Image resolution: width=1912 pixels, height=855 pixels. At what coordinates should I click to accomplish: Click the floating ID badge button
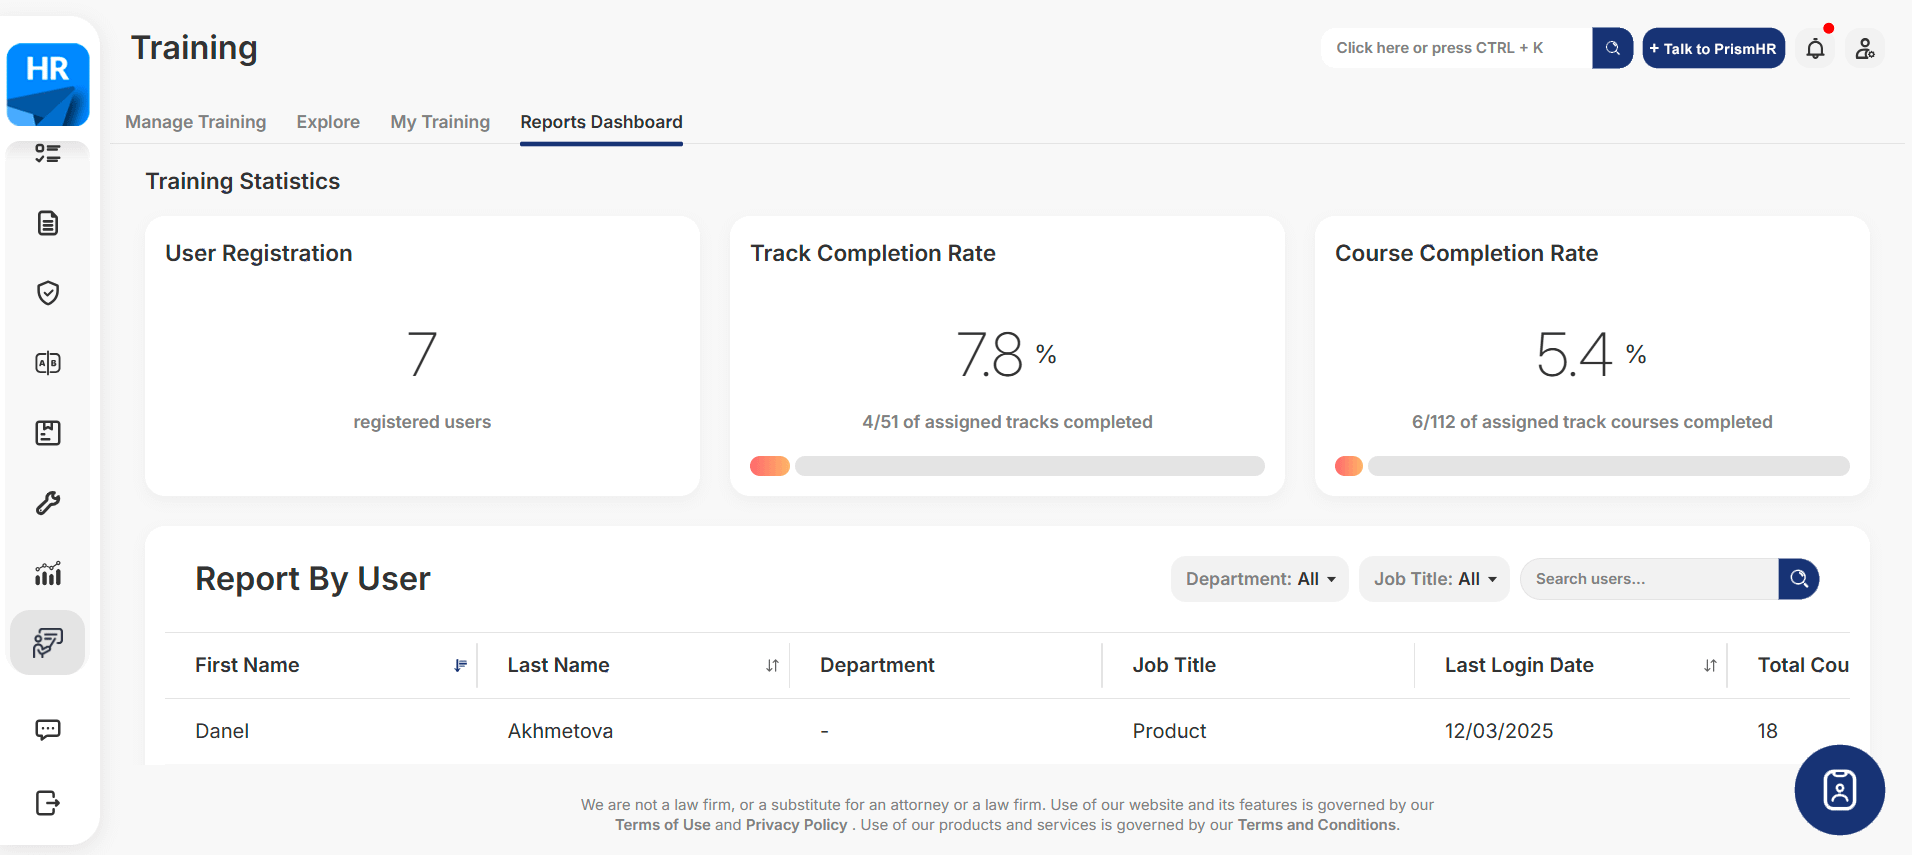pyautogui.click(x=1839, y=790)
